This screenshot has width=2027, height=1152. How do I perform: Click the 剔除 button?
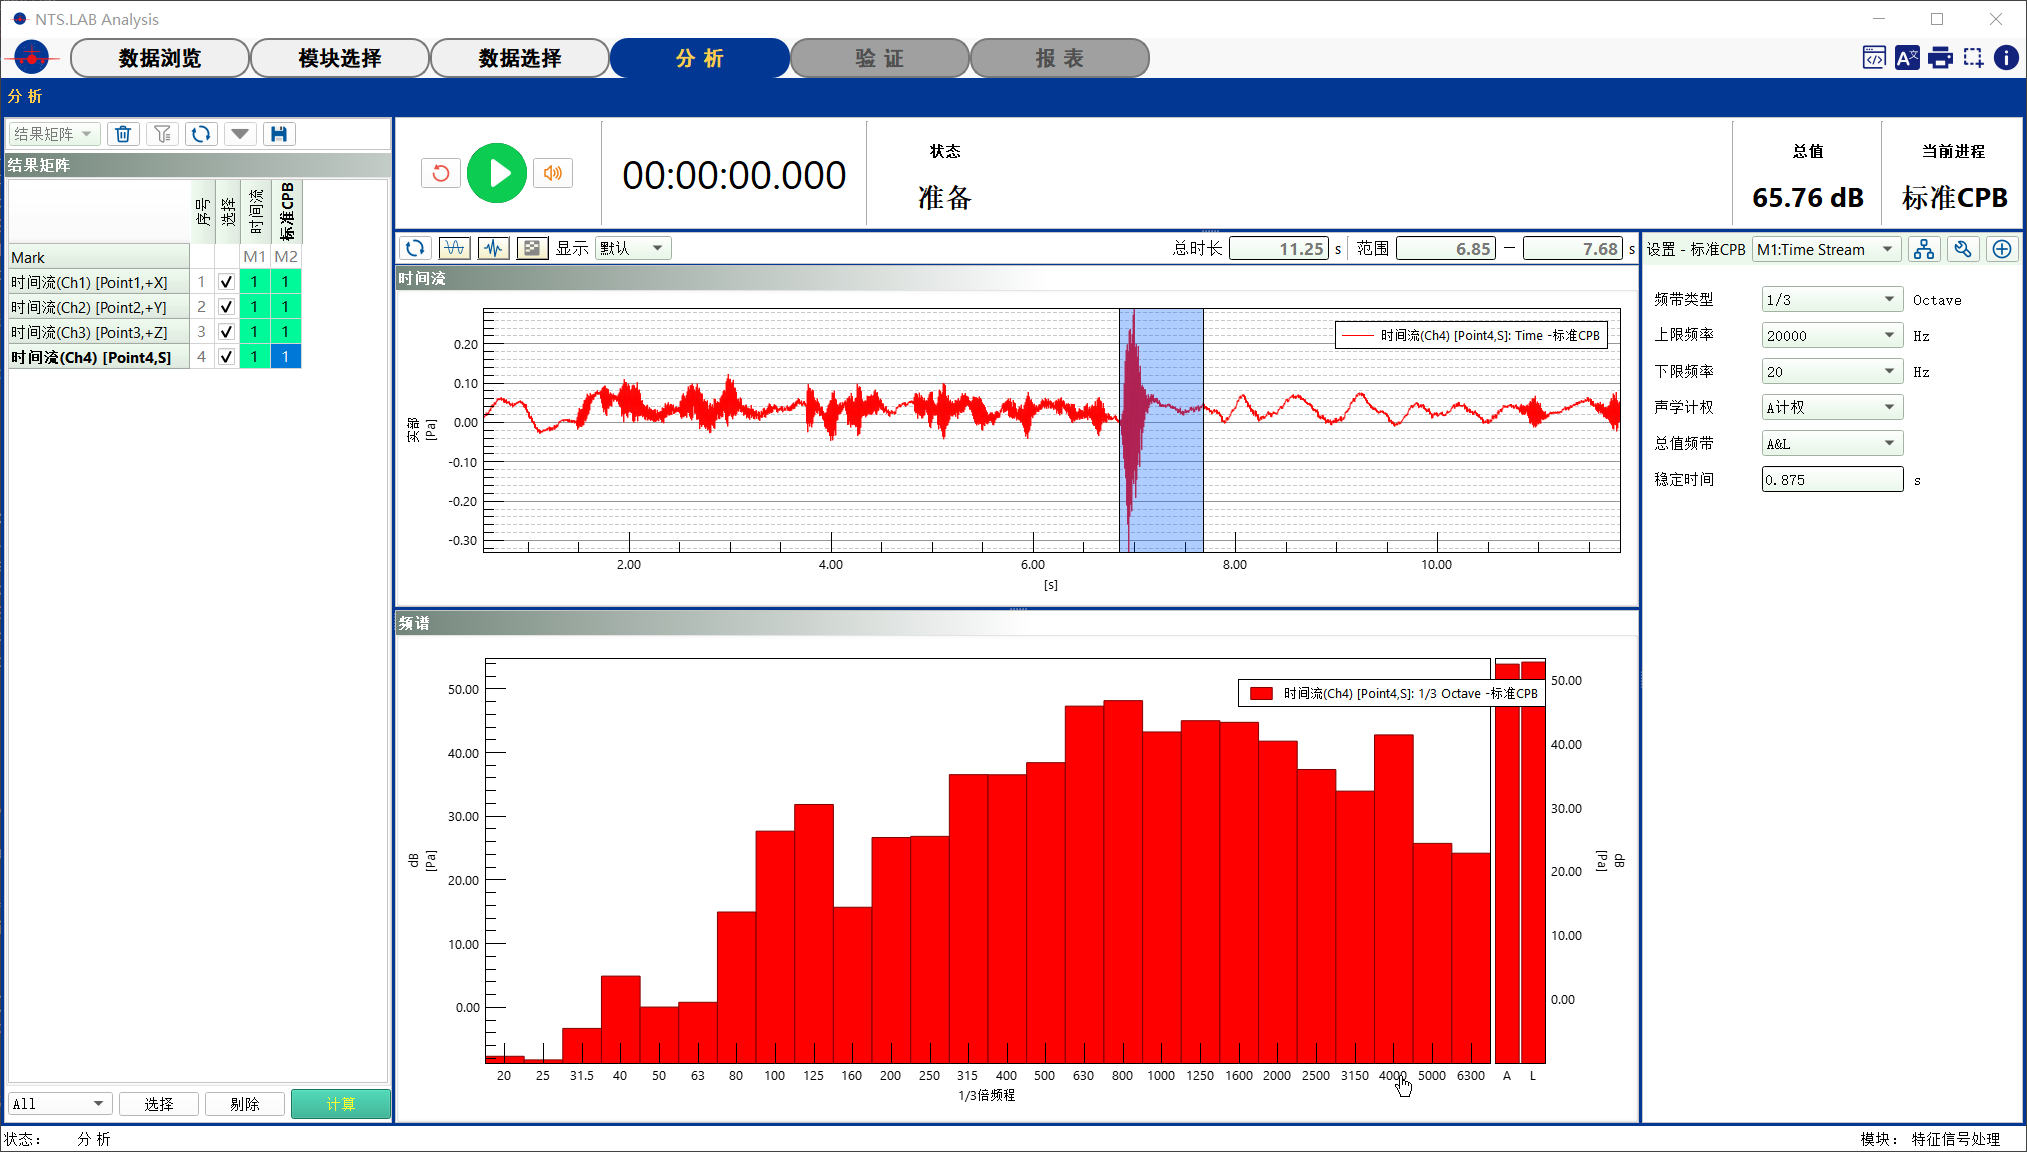pyautogui.click(x=245, y=1104)
